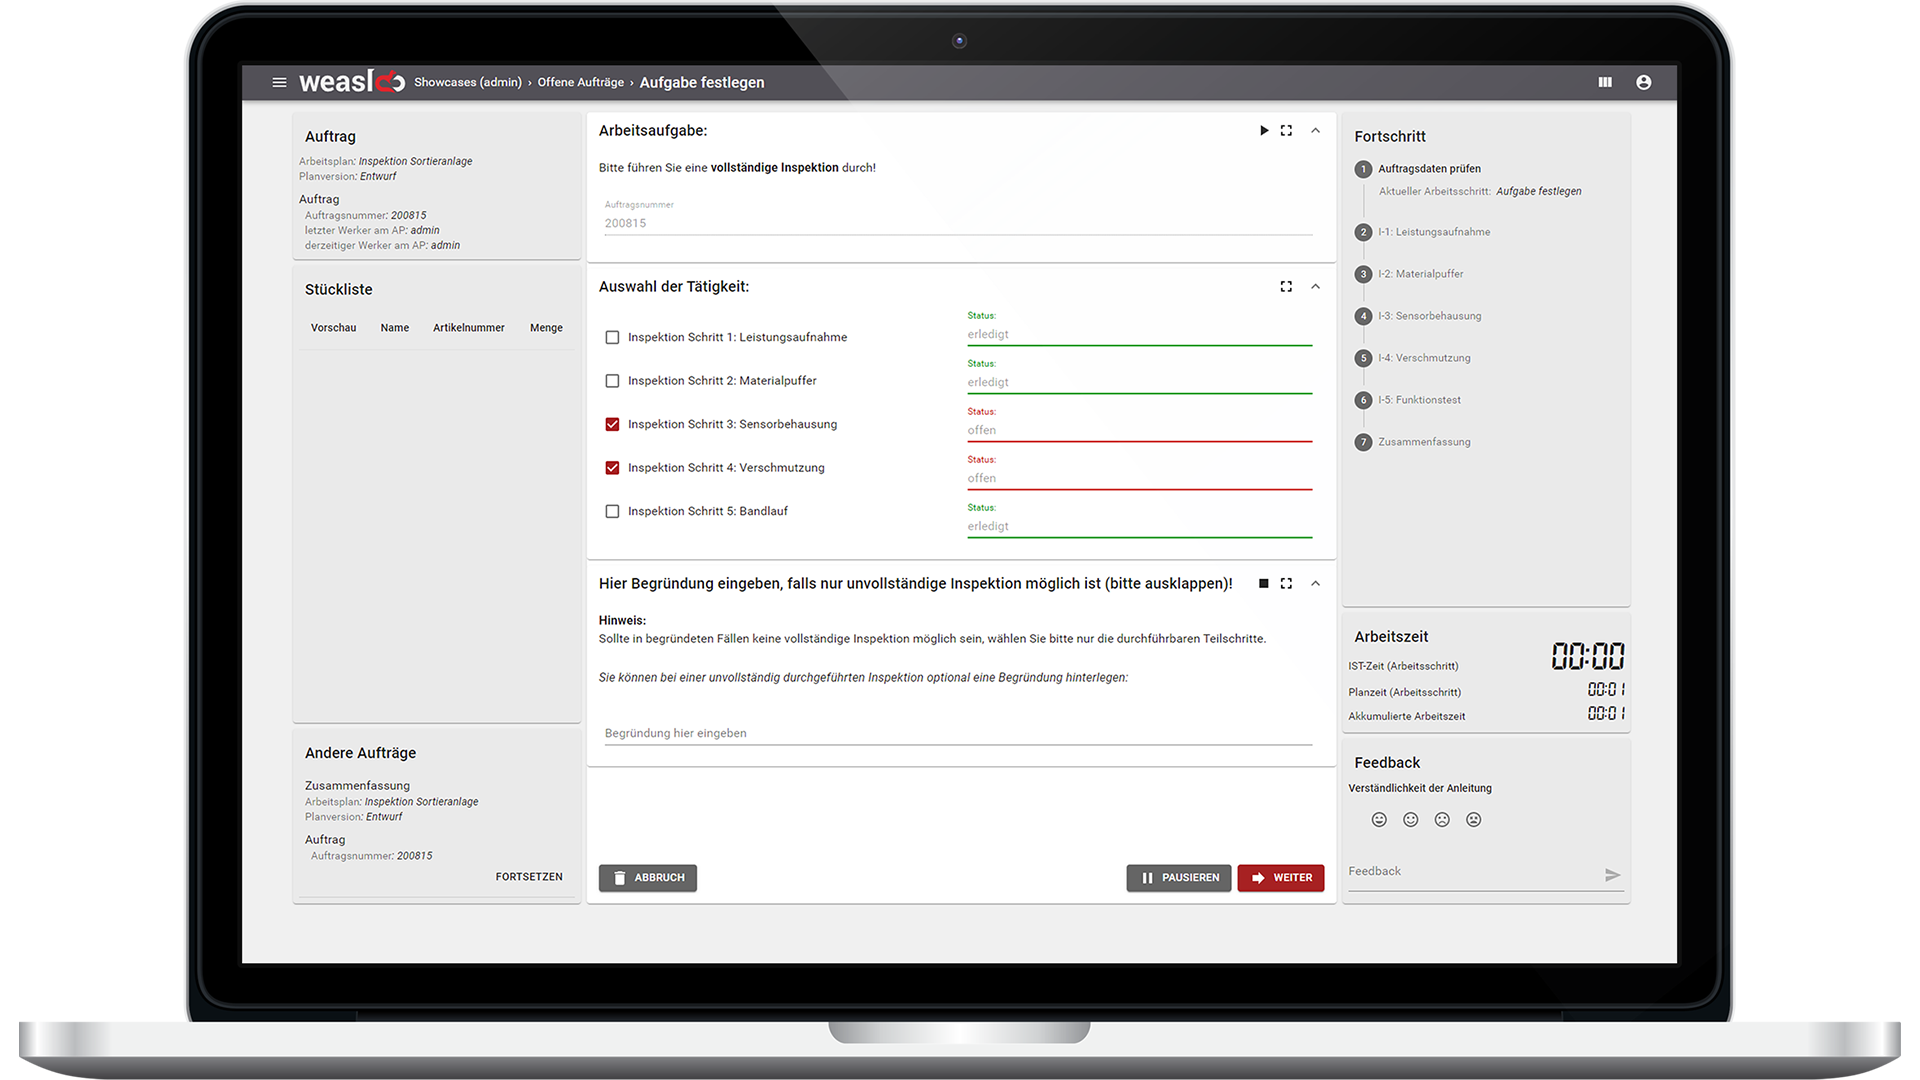1920x1080 pixels.
Task: Collapse the Arbeitsaufgabe panel chevron
Action: [1315, 131]
